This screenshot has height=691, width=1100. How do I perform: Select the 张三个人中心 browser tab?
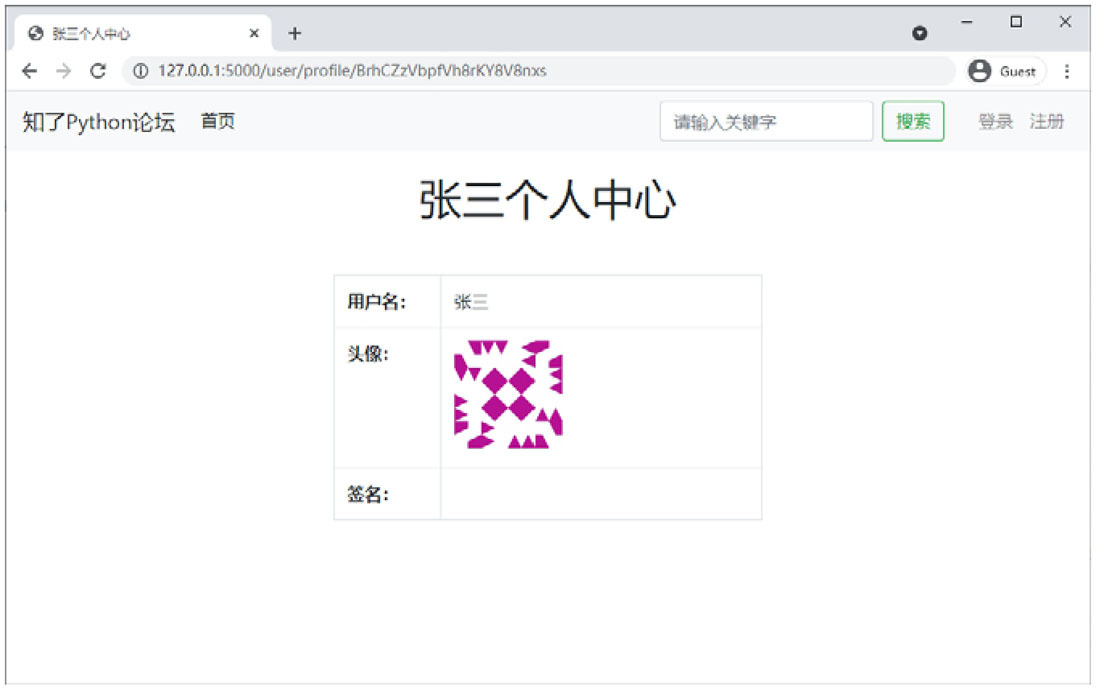pyautogui.click(x=142, y=33)
